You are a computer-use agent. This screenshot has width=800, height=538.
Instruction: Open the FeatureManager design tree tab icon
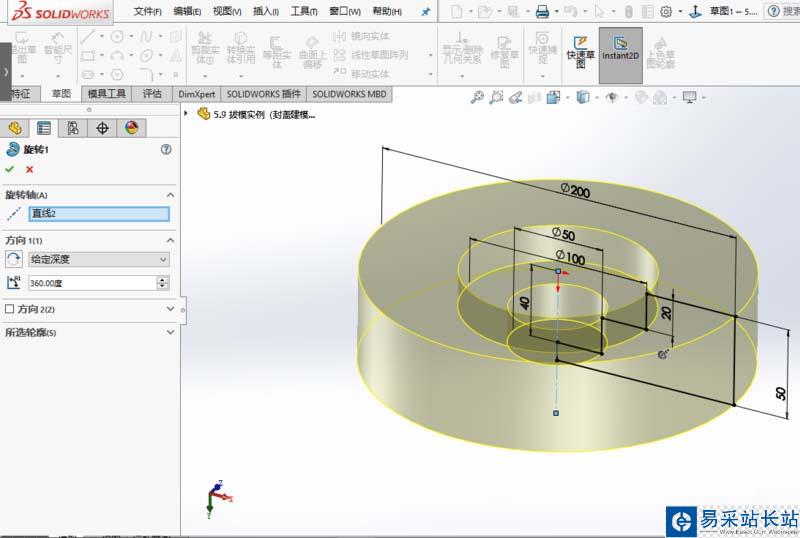tap(15, 128)
